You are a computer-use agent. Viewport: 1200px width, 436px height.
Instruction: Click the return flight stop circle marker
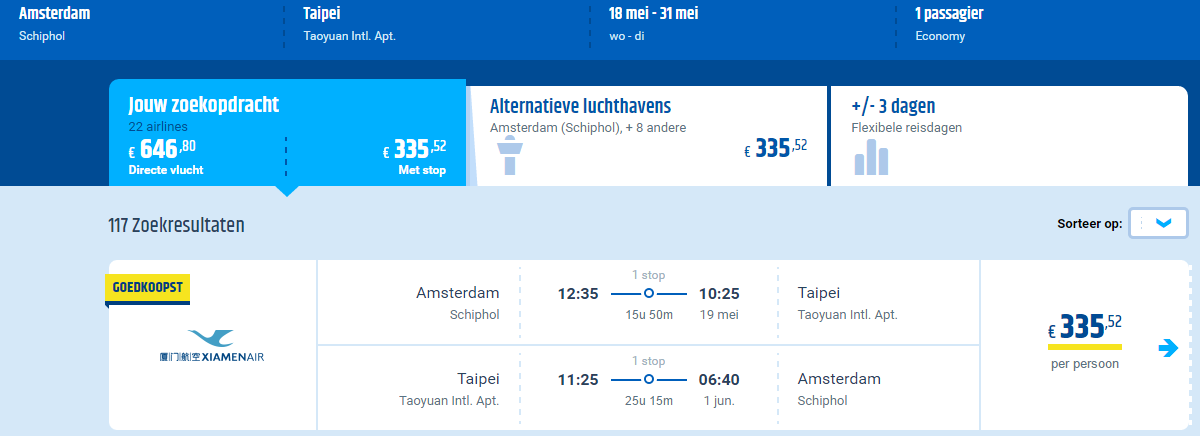pyautogui.click(x=649, y=379)
